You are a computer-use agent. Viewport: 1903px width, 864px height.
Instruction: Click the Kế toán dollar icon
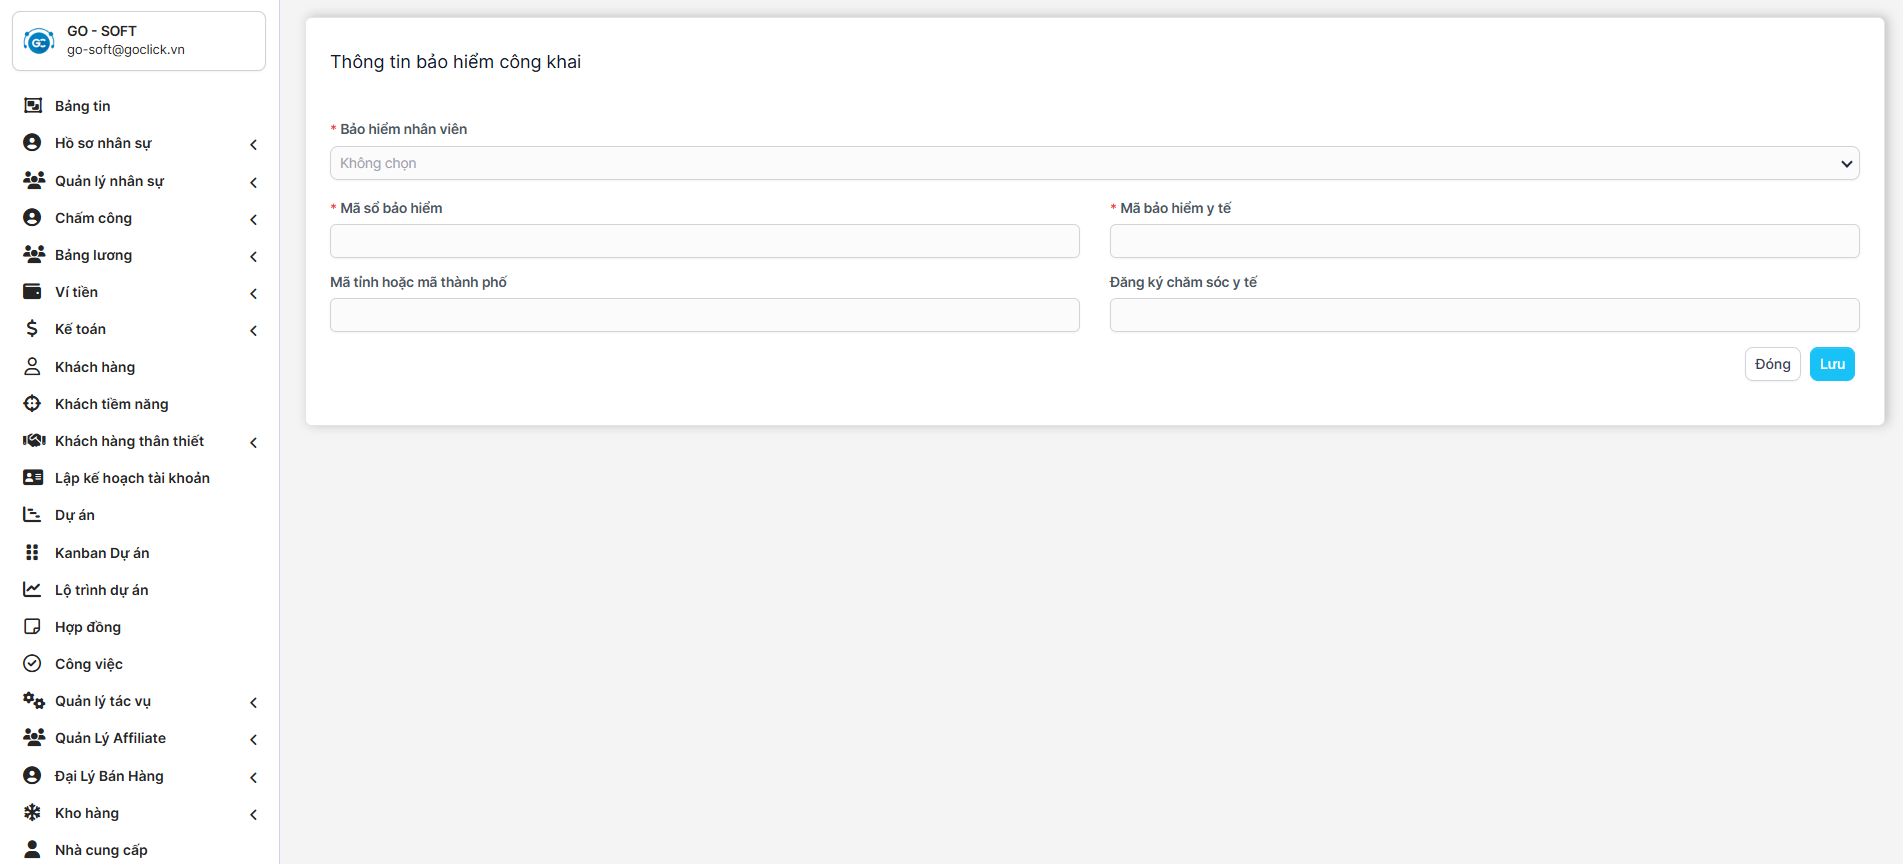(x=33, y=329)
